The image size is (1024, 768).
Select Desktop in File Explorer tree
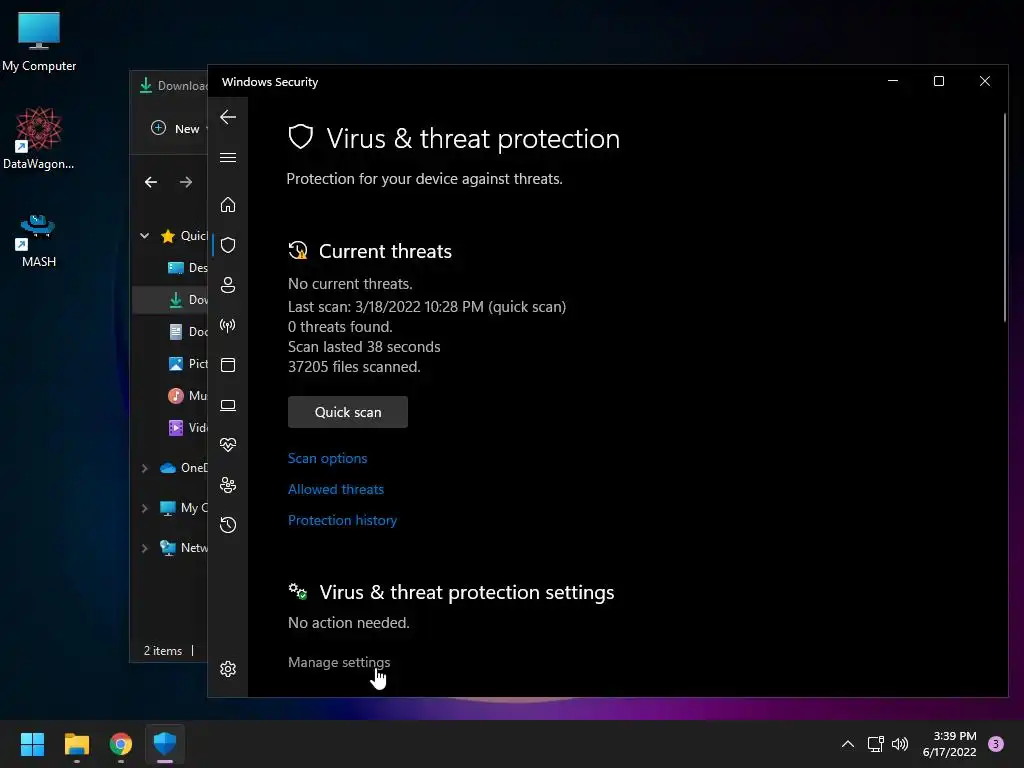[187, 268]
